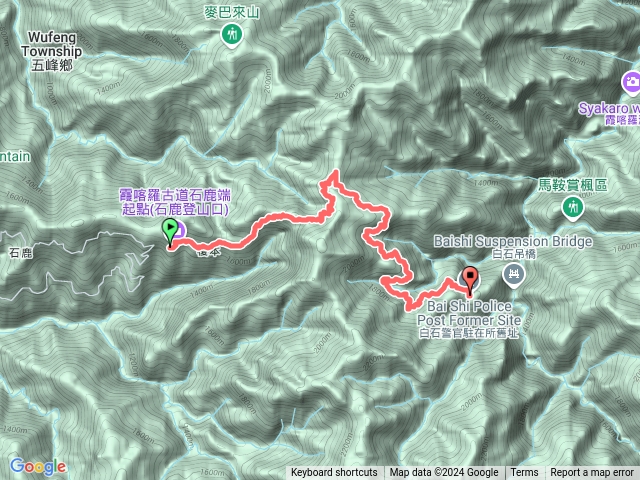Click the red trail's northernmost peak point
640x480 pixels.
click(336, 172)
